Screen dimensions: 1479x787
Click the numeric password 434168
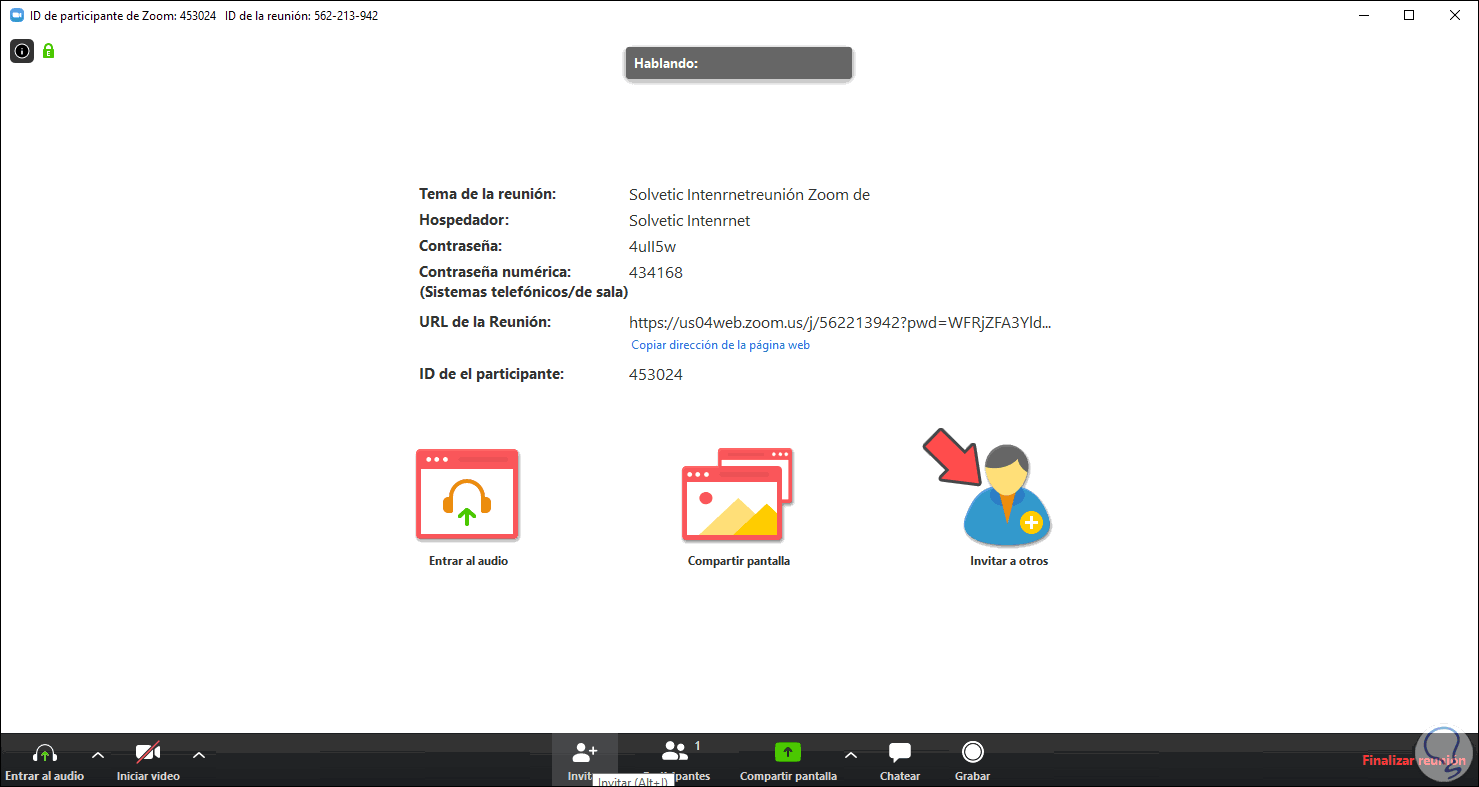pyautogui.click(x=656, y=272)
